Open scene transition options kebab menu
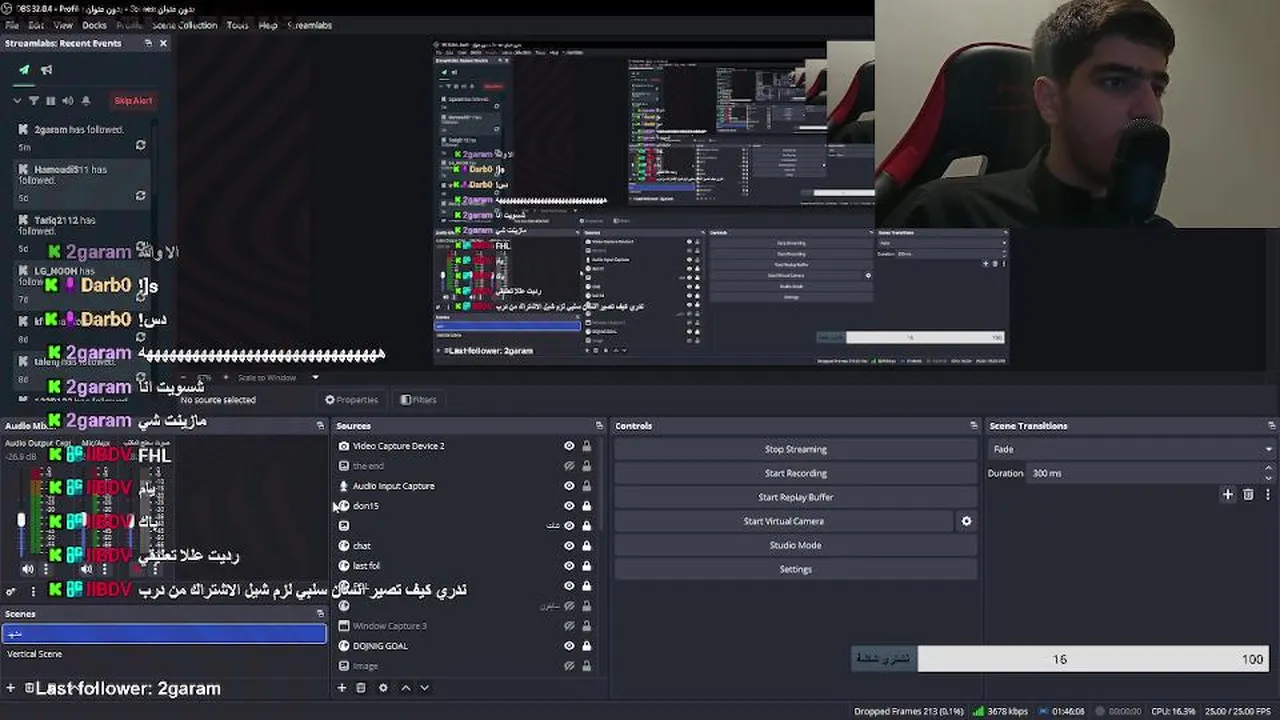 tap(1266, 494)
